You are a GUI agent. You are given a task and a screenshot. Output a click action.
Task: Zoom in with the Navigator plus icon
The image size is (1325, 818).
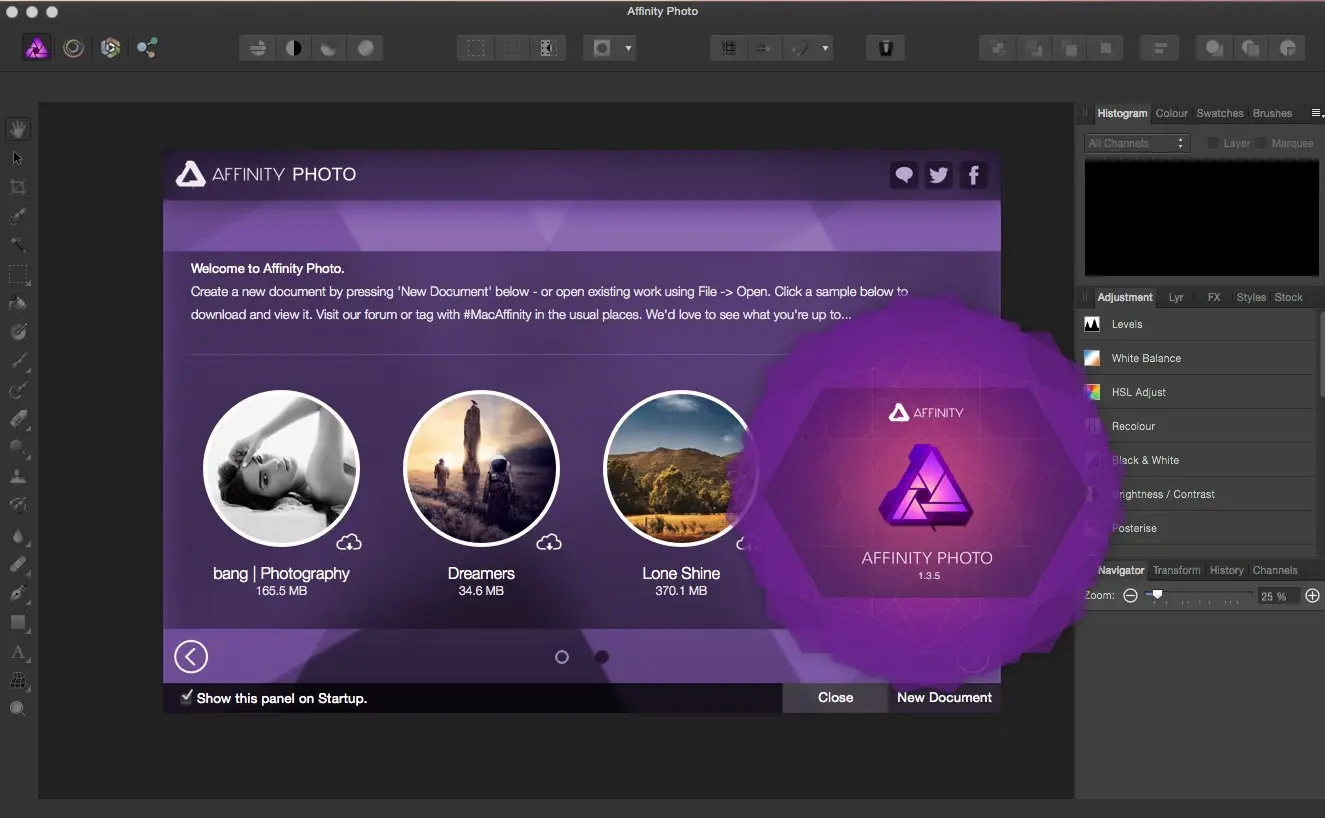(1313, 596)
